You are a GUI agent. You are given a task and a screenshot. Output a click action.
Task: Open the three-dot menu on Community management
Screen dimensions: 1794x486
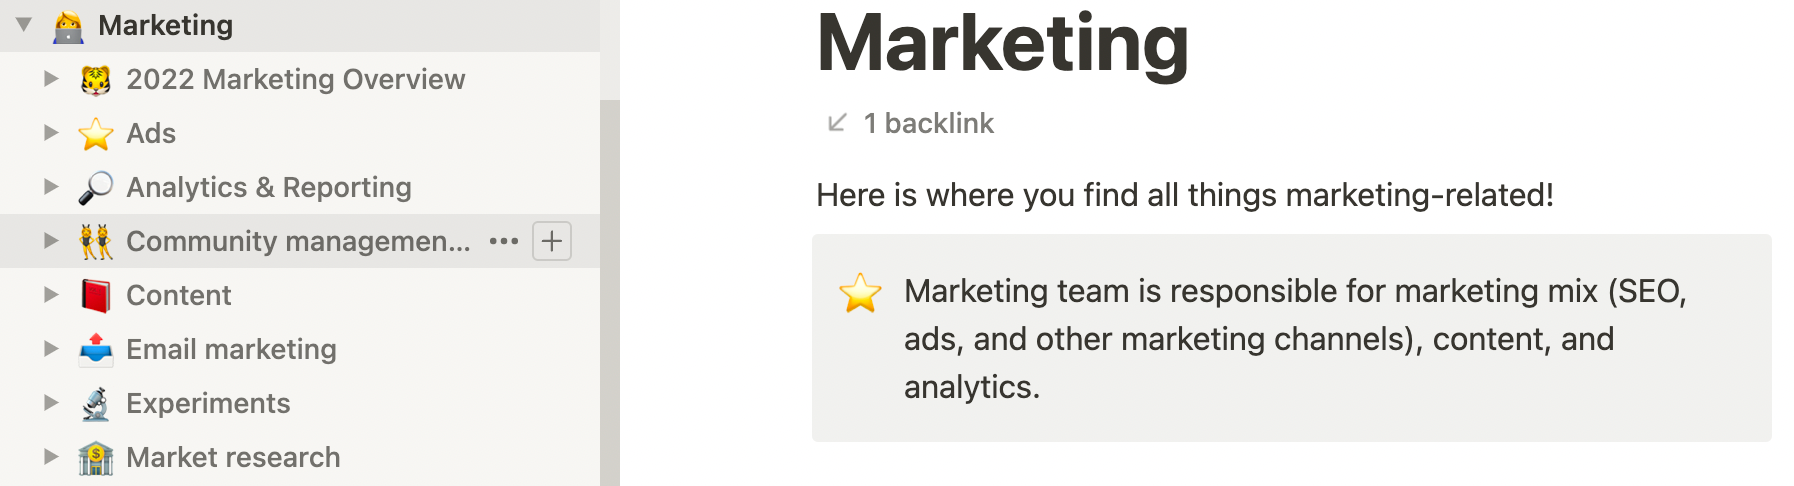click(x=504, y=241)
